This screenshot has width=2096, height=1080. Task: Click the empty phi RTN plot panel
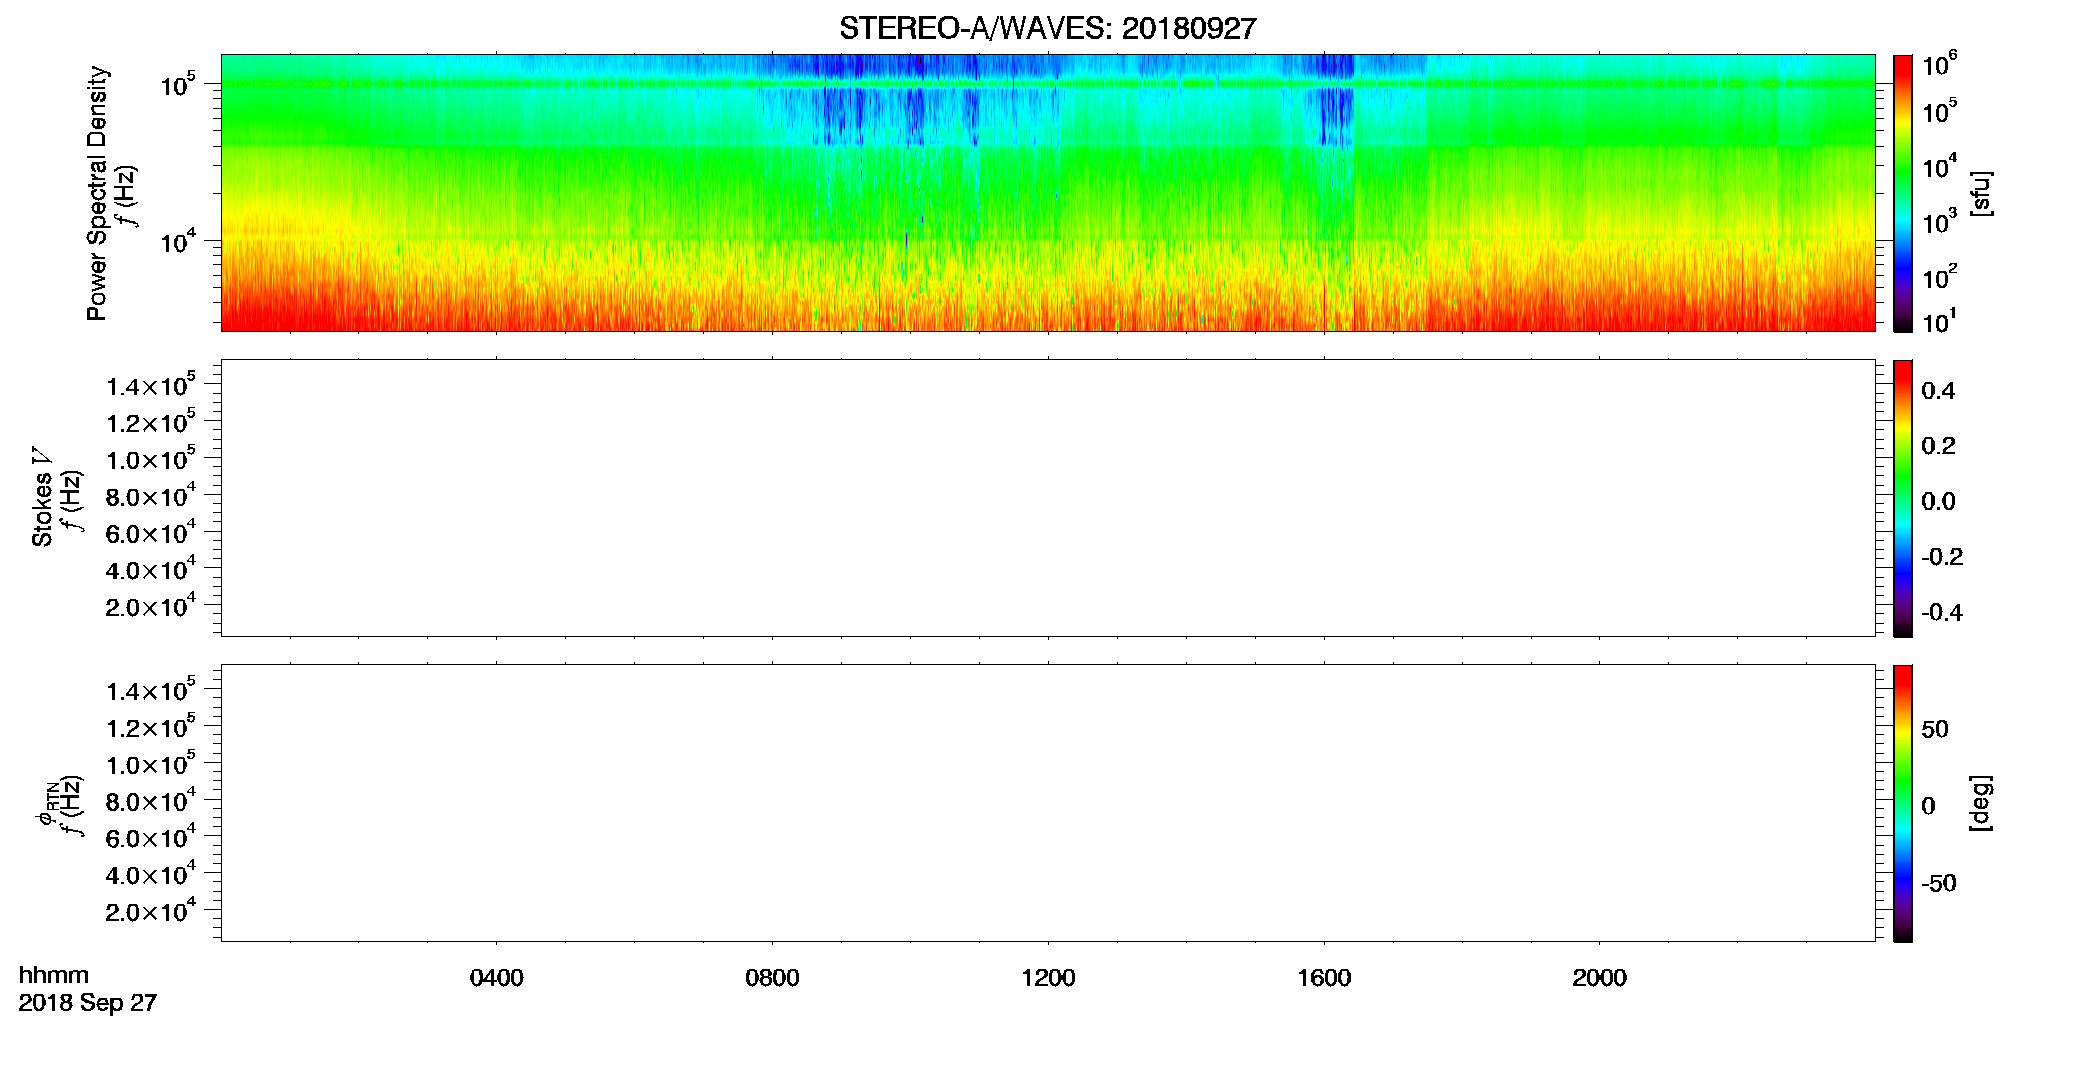click(x=1048, y=803)
